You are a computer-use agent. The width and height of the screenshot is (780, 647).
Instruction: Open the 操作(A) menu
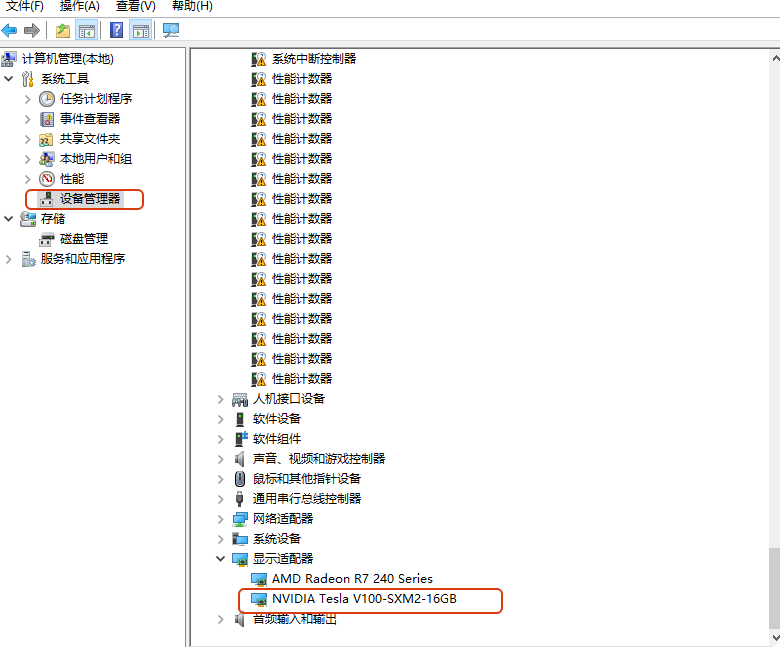click(79, 6)
